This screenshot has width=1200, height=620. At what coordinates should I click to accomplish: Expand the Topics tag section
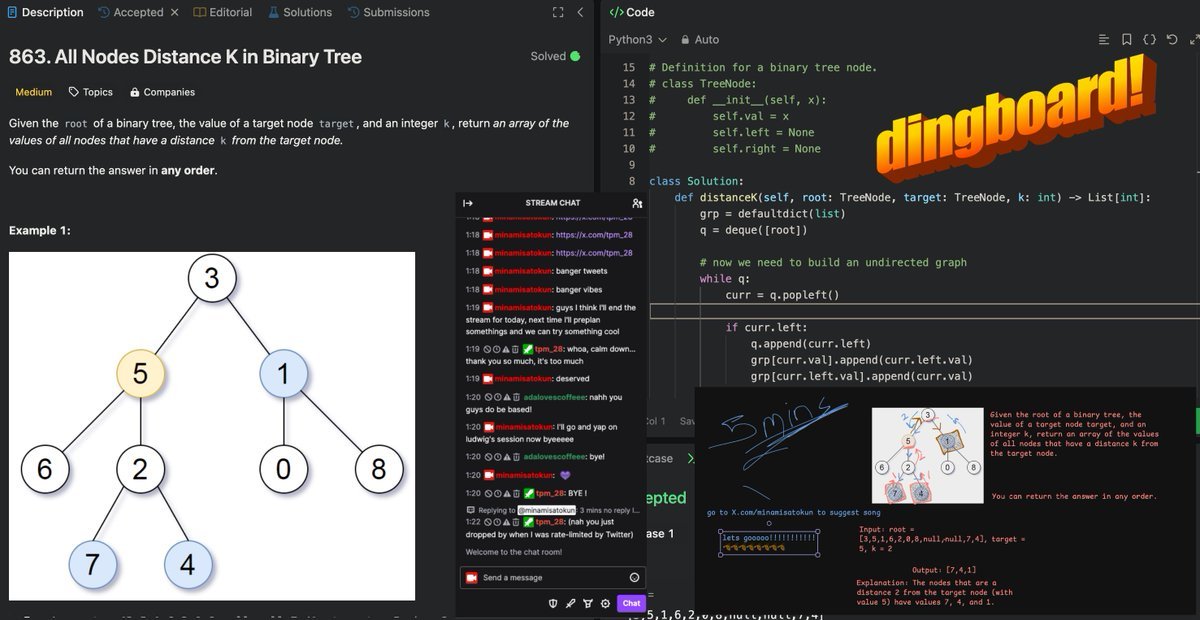[90, 92]
